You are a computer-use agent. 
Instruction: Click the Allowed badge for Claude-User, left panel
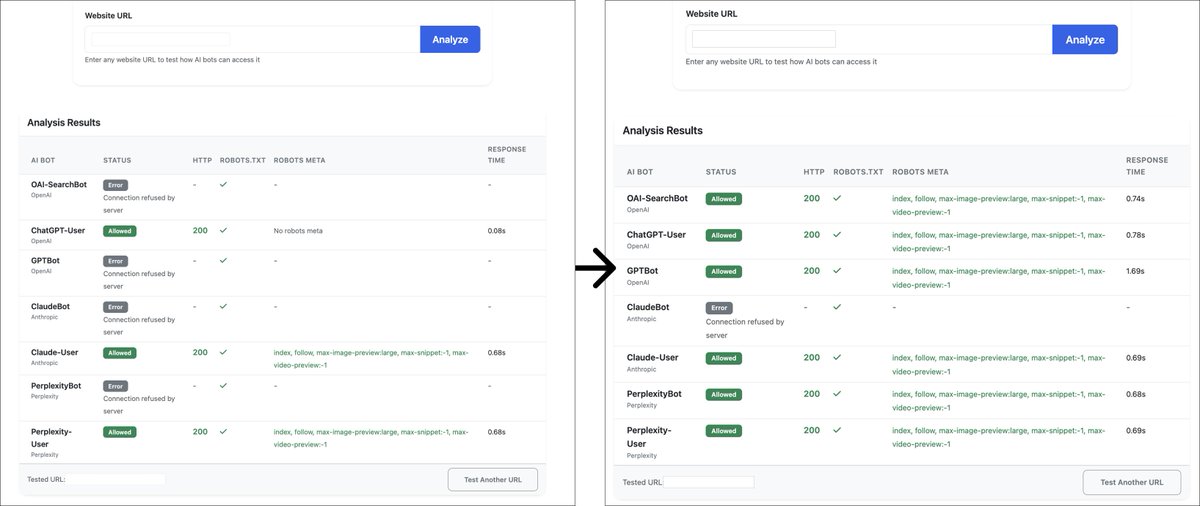(119, 353)
